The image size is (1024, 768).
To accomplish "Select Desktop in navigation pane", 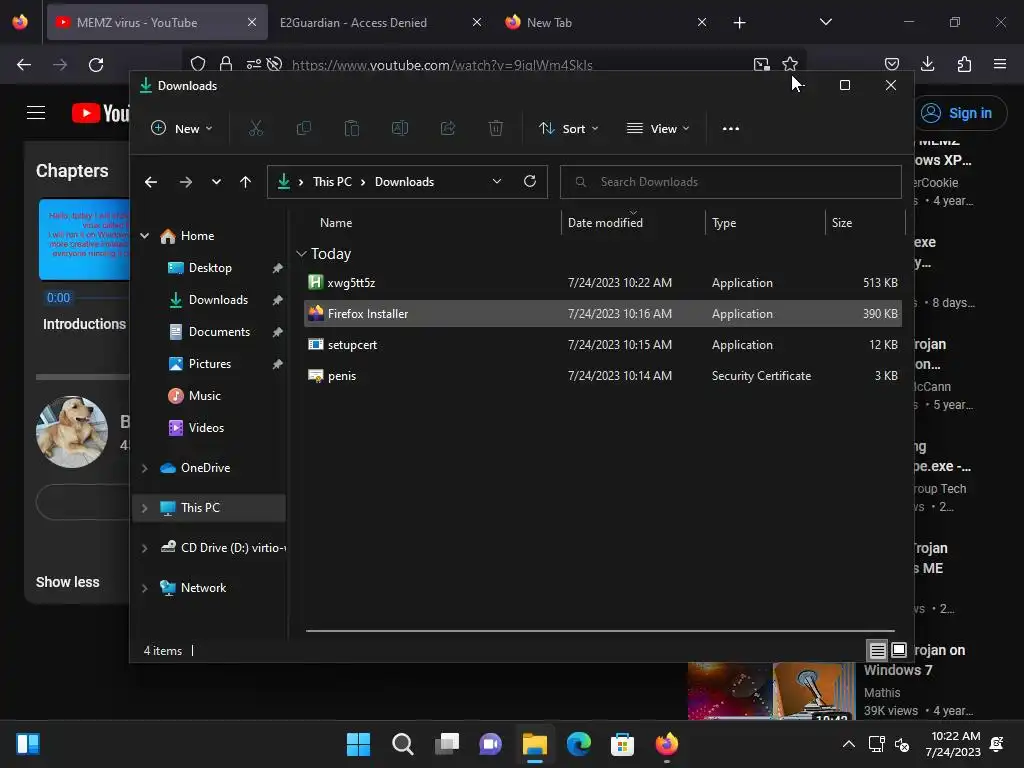I will click(x=209, y=268).
